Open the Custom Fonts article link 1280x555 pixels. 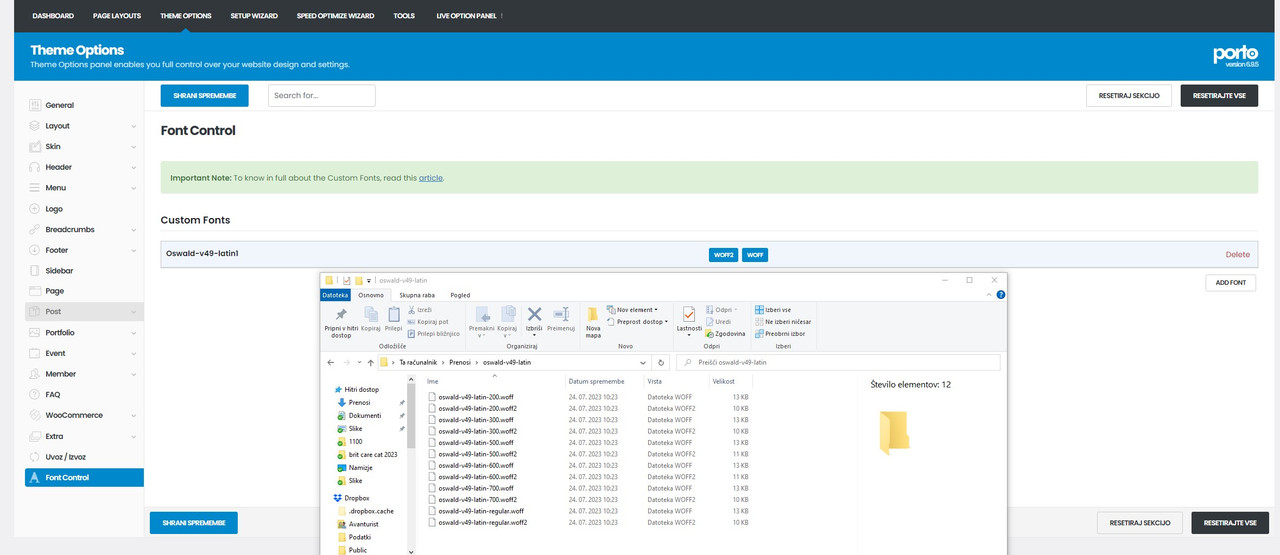coord(430,177)
